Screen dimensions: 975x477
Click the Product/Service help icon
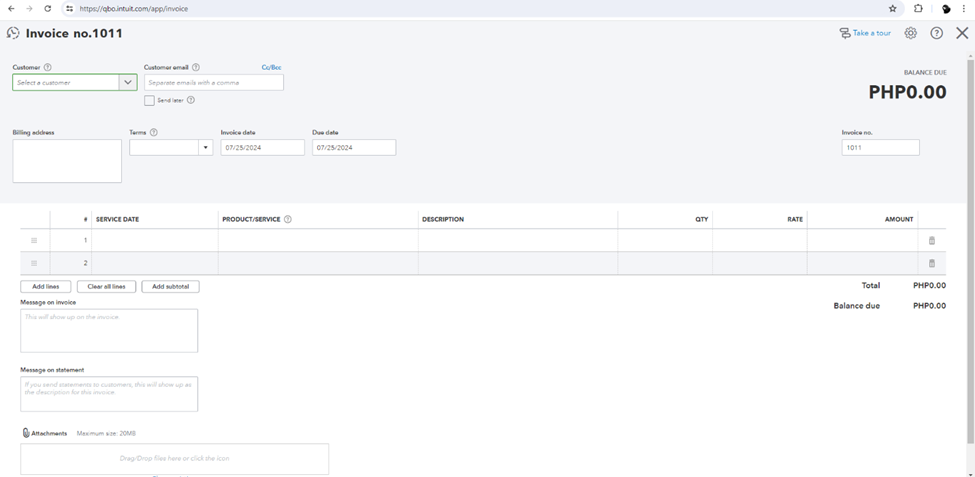click(x=288, y=219)
